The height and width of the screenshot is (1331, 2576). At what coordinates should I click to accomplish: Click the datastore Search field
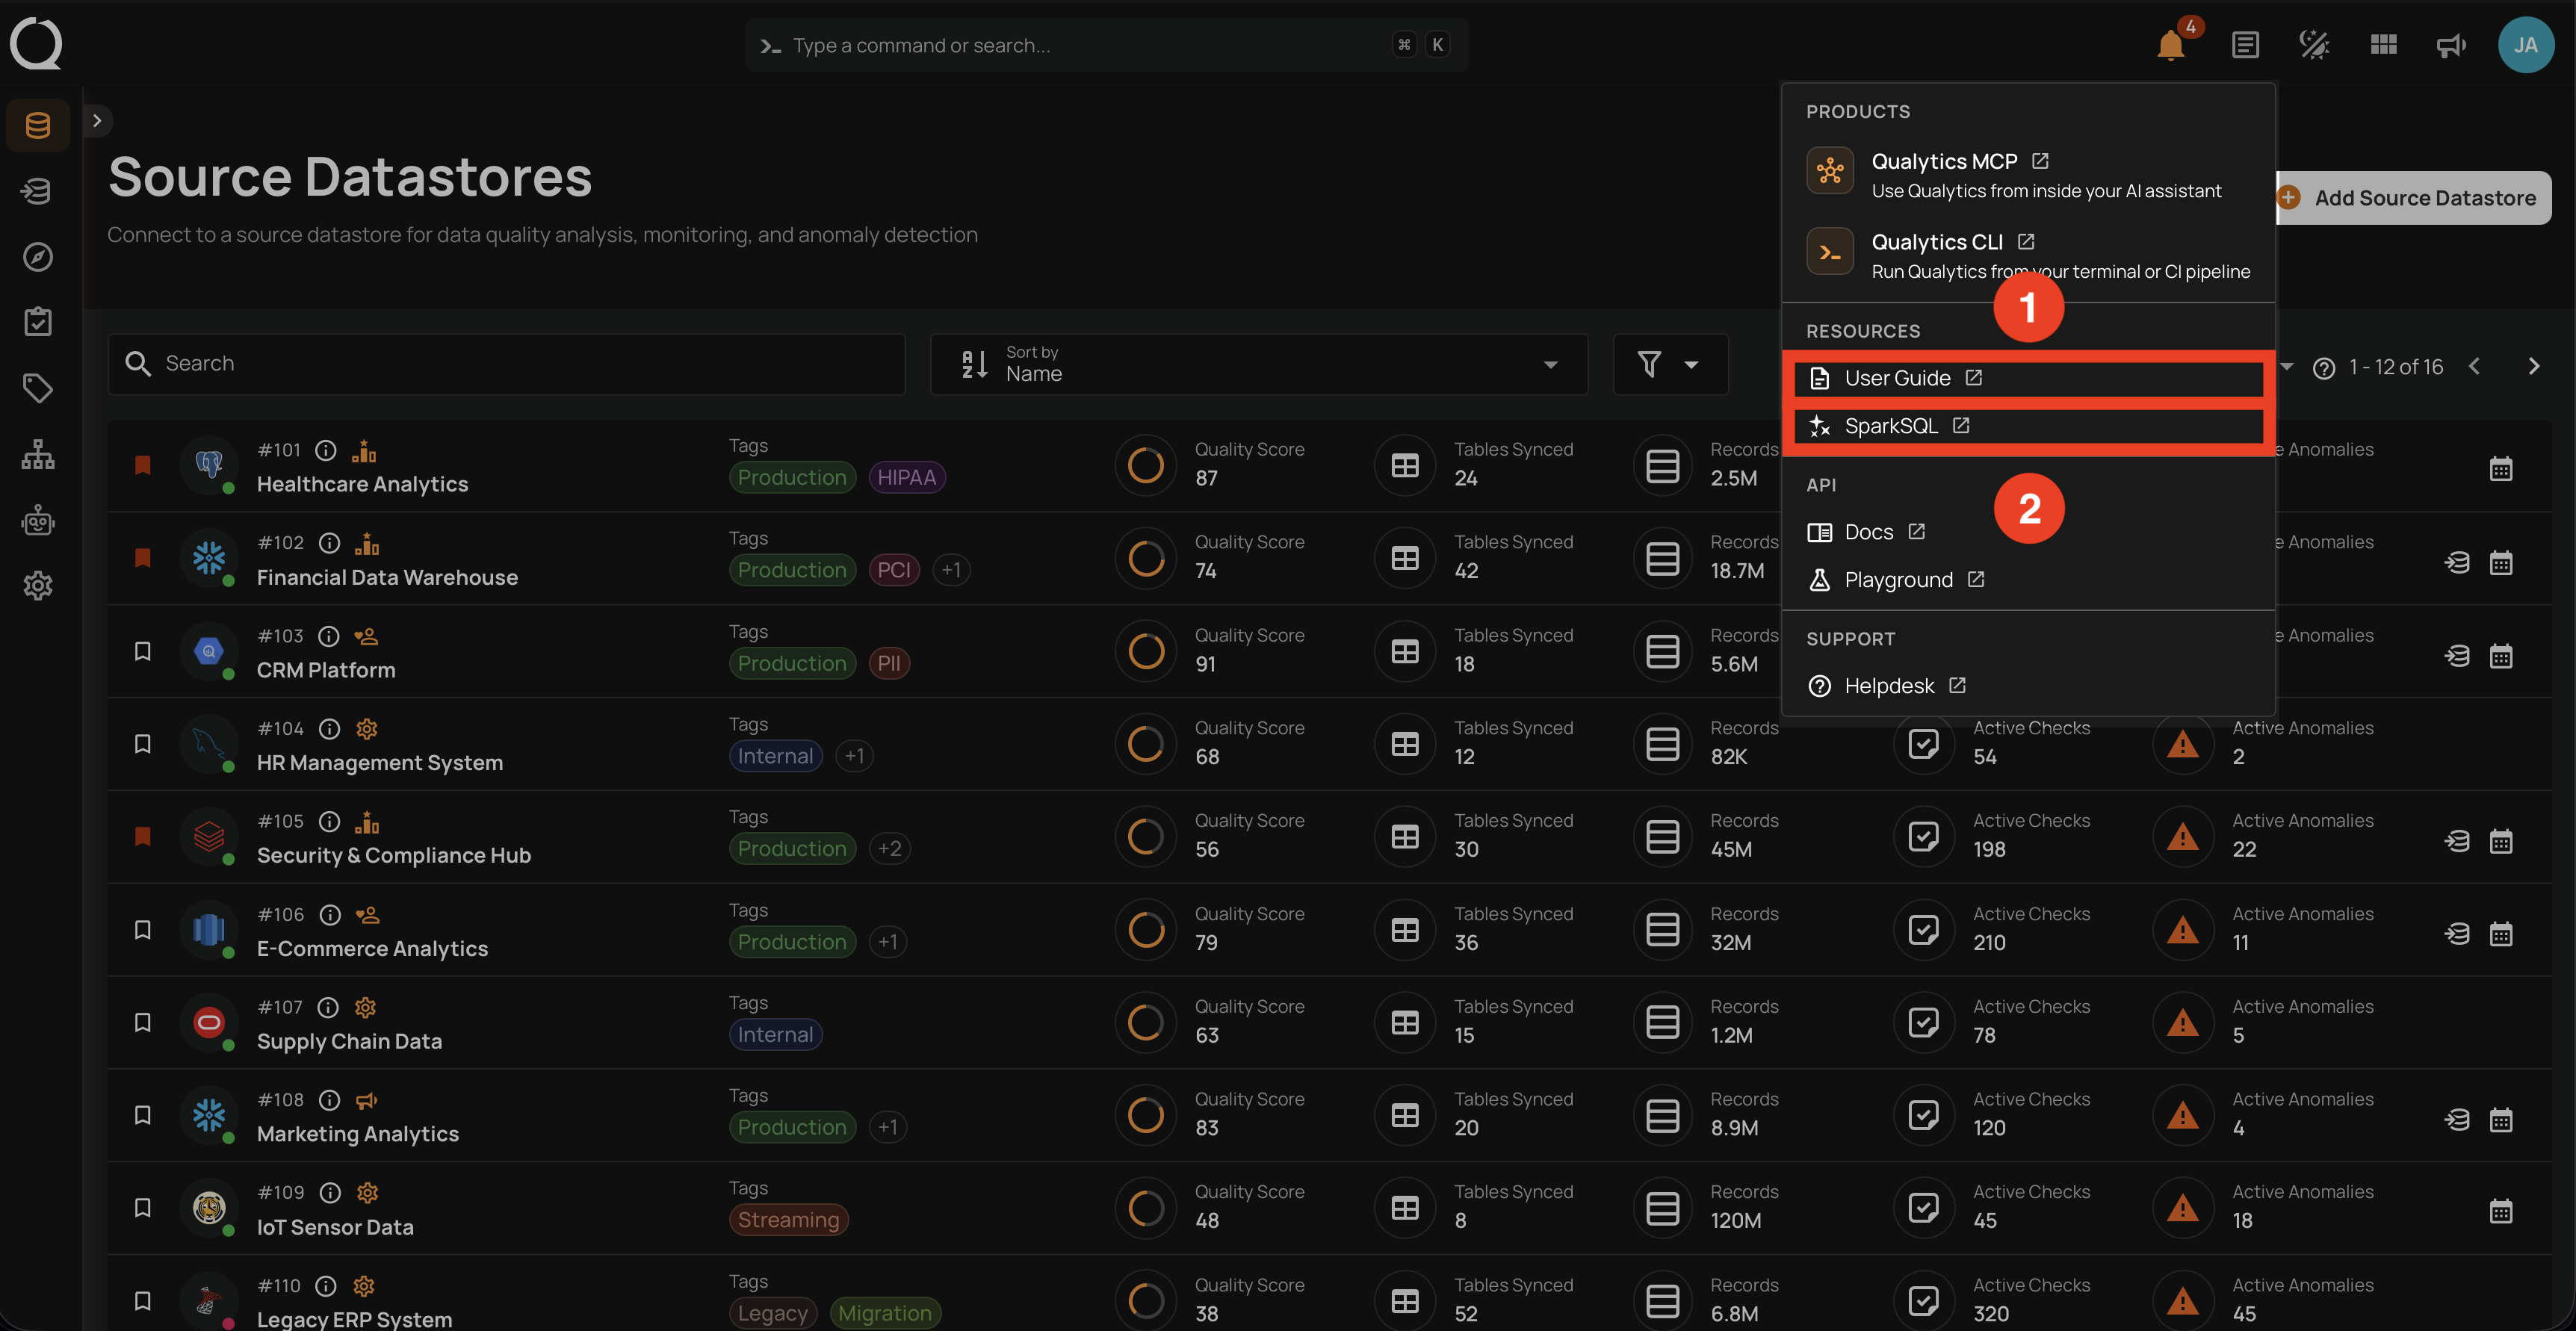(x=506, y=364)
